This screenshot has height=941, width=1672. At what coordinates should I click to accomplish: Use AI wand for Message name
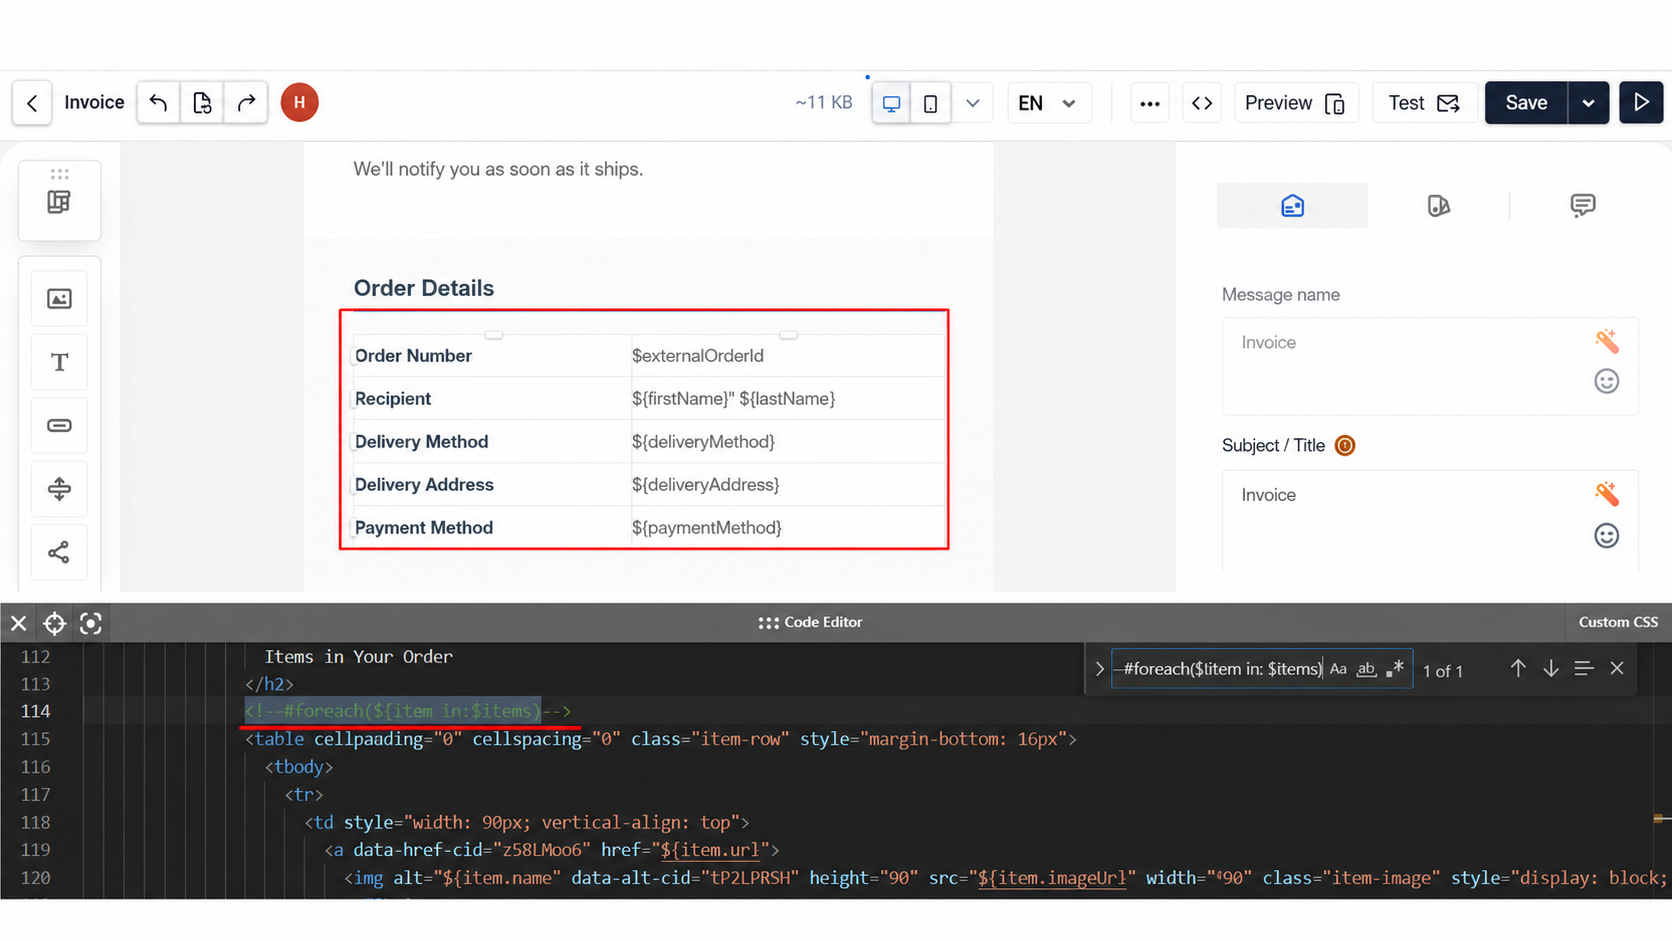pyautogui.click(x=1606, y=341)
